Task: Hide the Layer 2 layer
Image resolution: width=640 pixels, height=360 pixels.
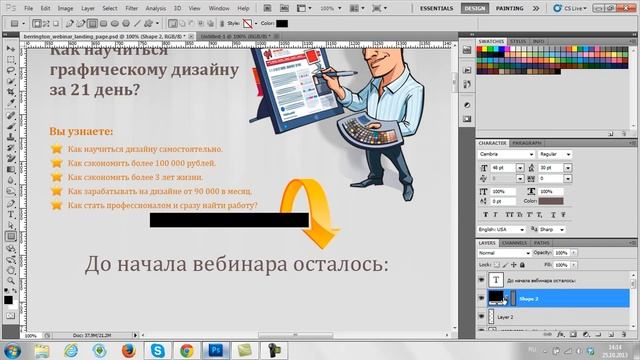Action: (481, 316)
